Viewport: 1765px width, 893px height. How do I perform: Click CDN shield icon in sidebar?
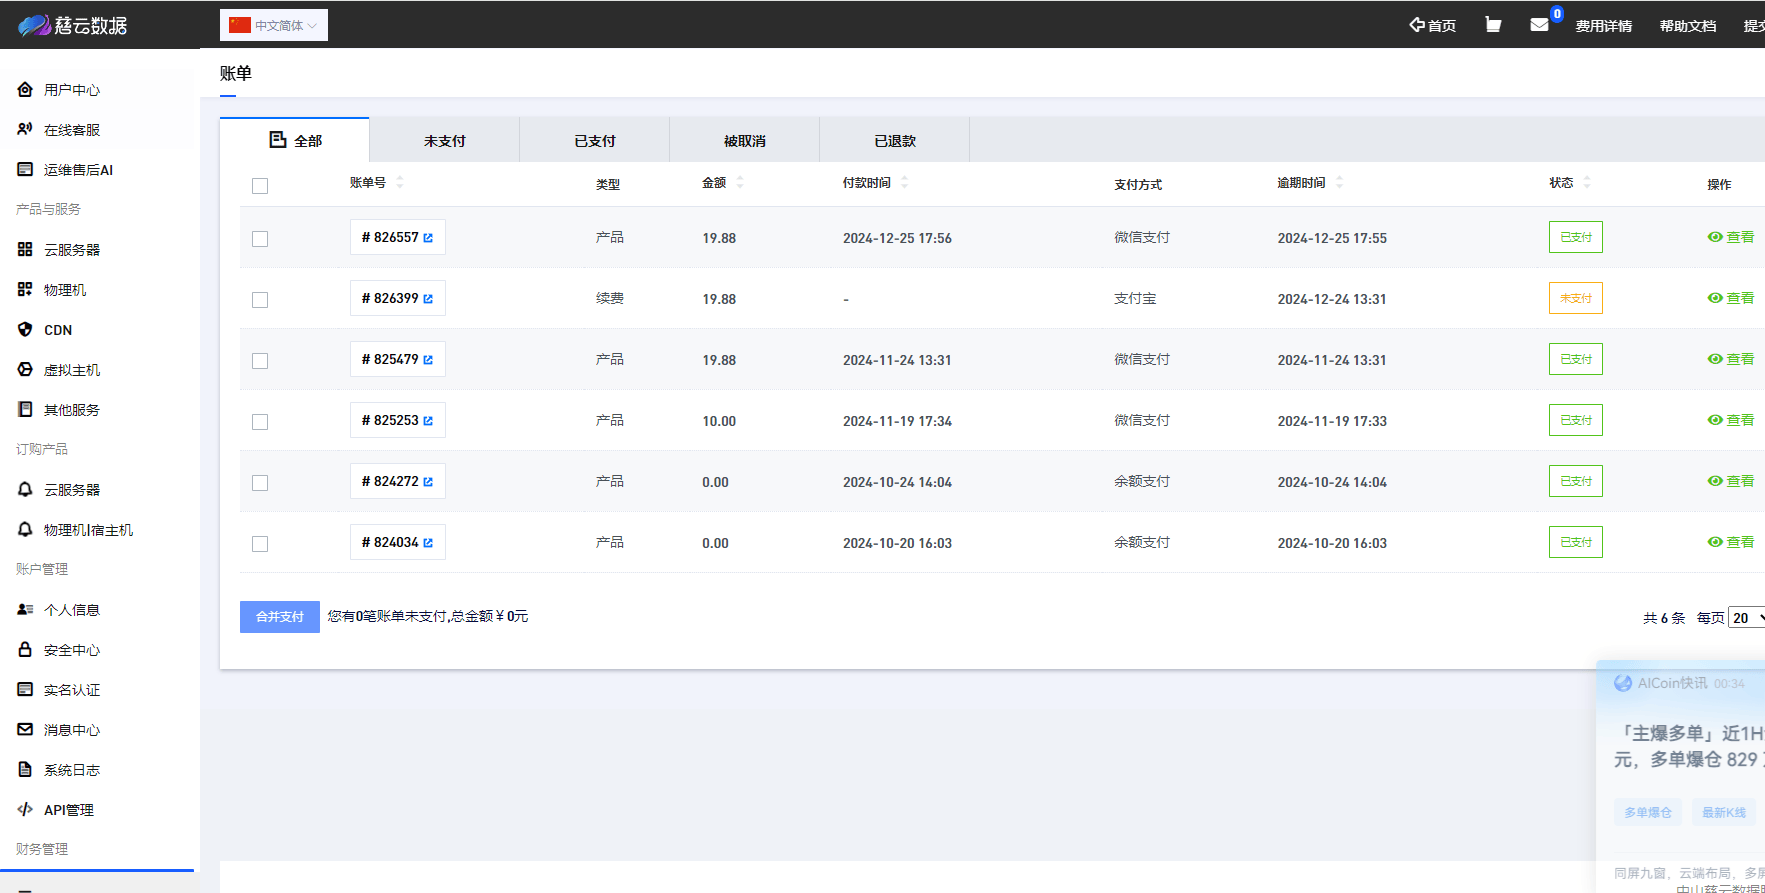[x=25, y=330]
